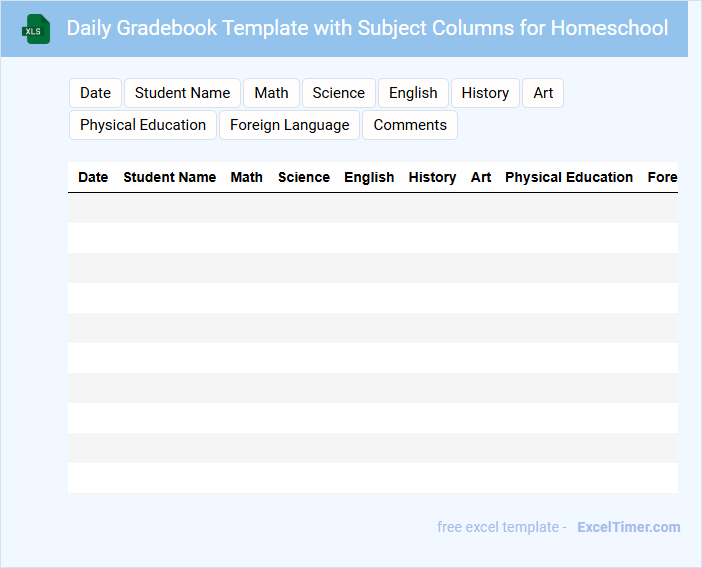
Task: Click the Math column header
Action: 246,177
